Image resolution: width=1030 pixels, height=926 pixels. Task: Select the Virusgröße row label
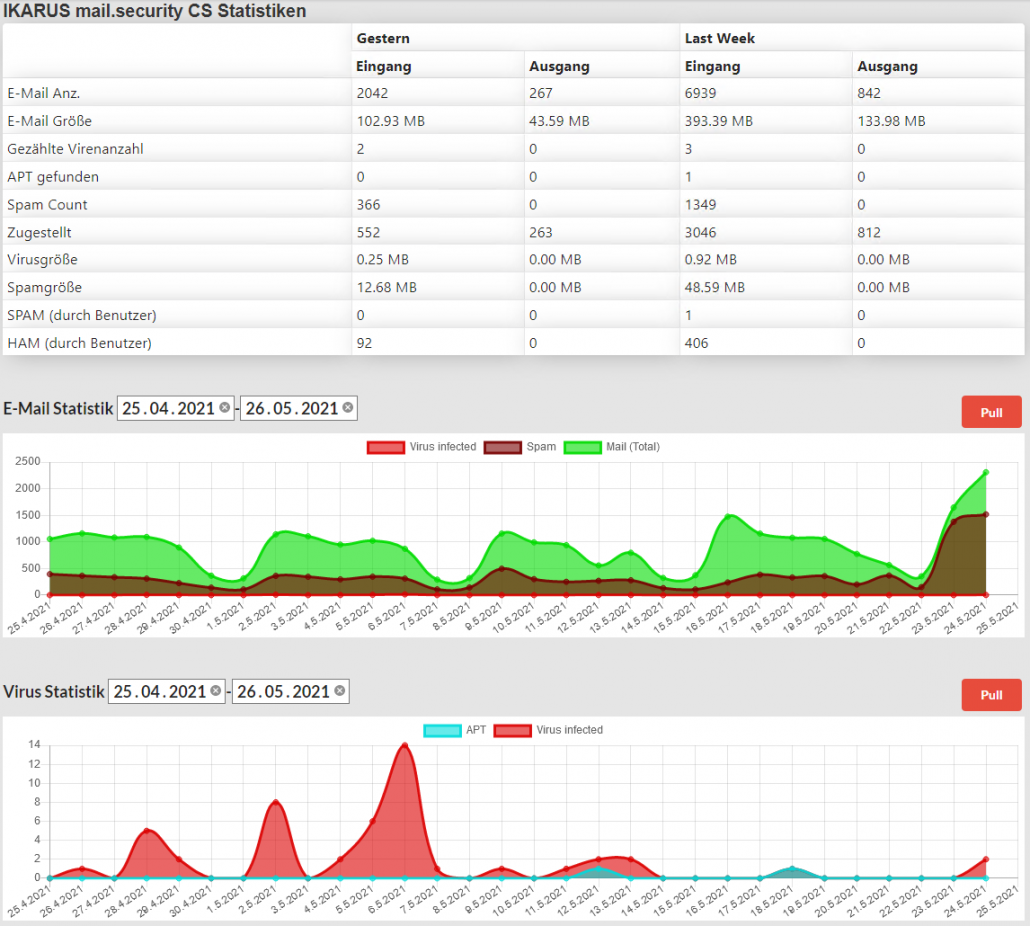click(x=43, y=259)
